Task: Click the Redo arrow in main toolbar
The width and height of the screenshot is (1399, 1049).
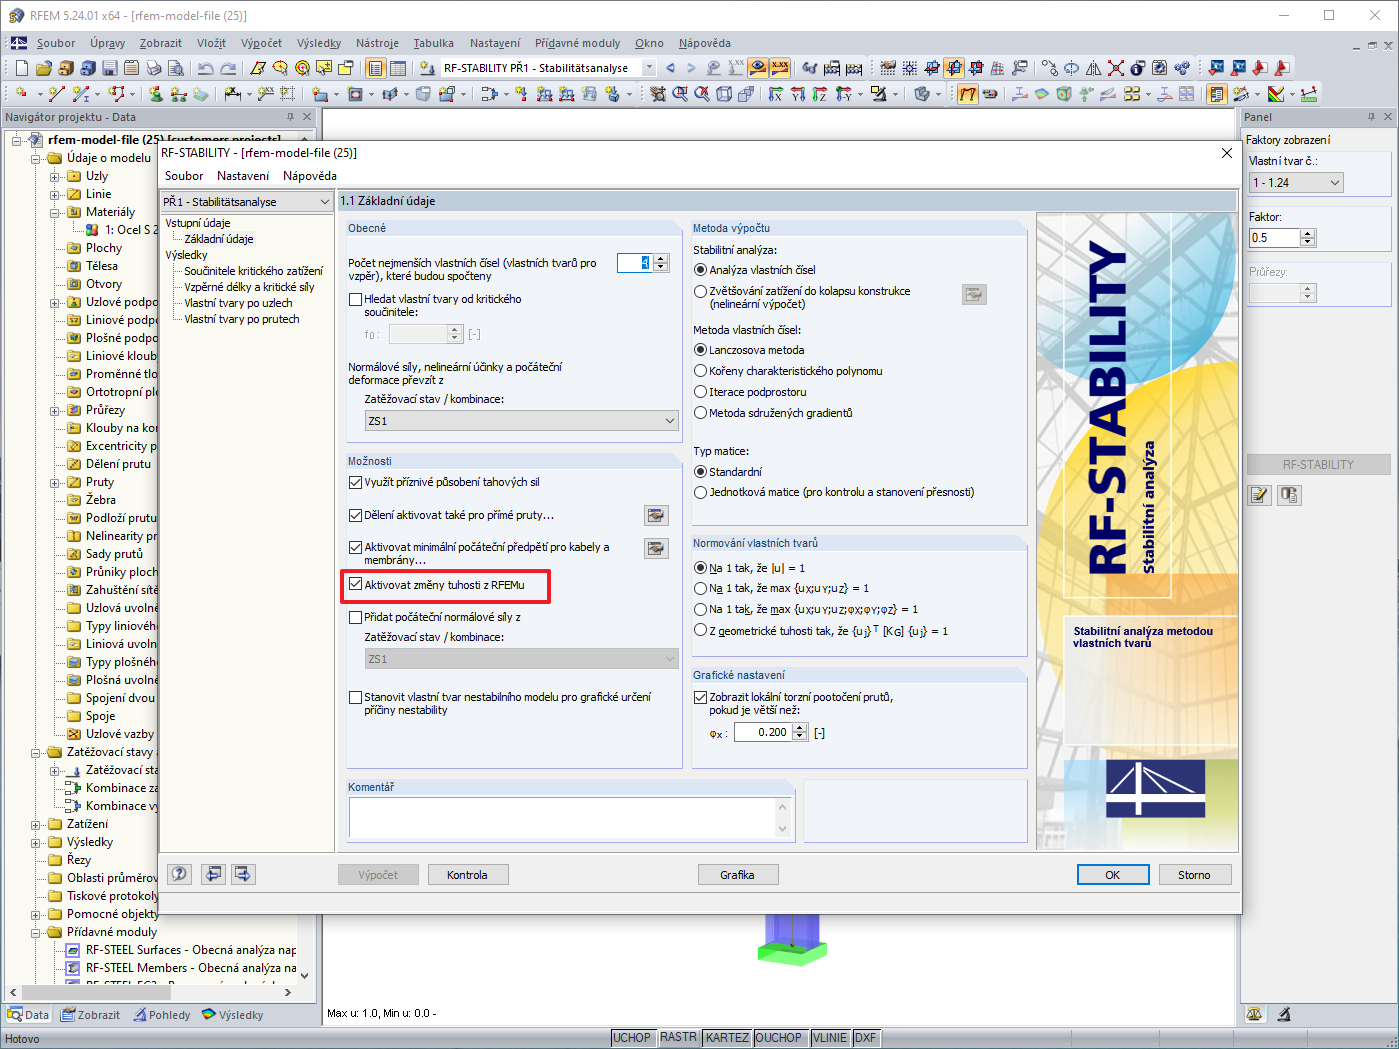Action: click(x=228, y=68)
